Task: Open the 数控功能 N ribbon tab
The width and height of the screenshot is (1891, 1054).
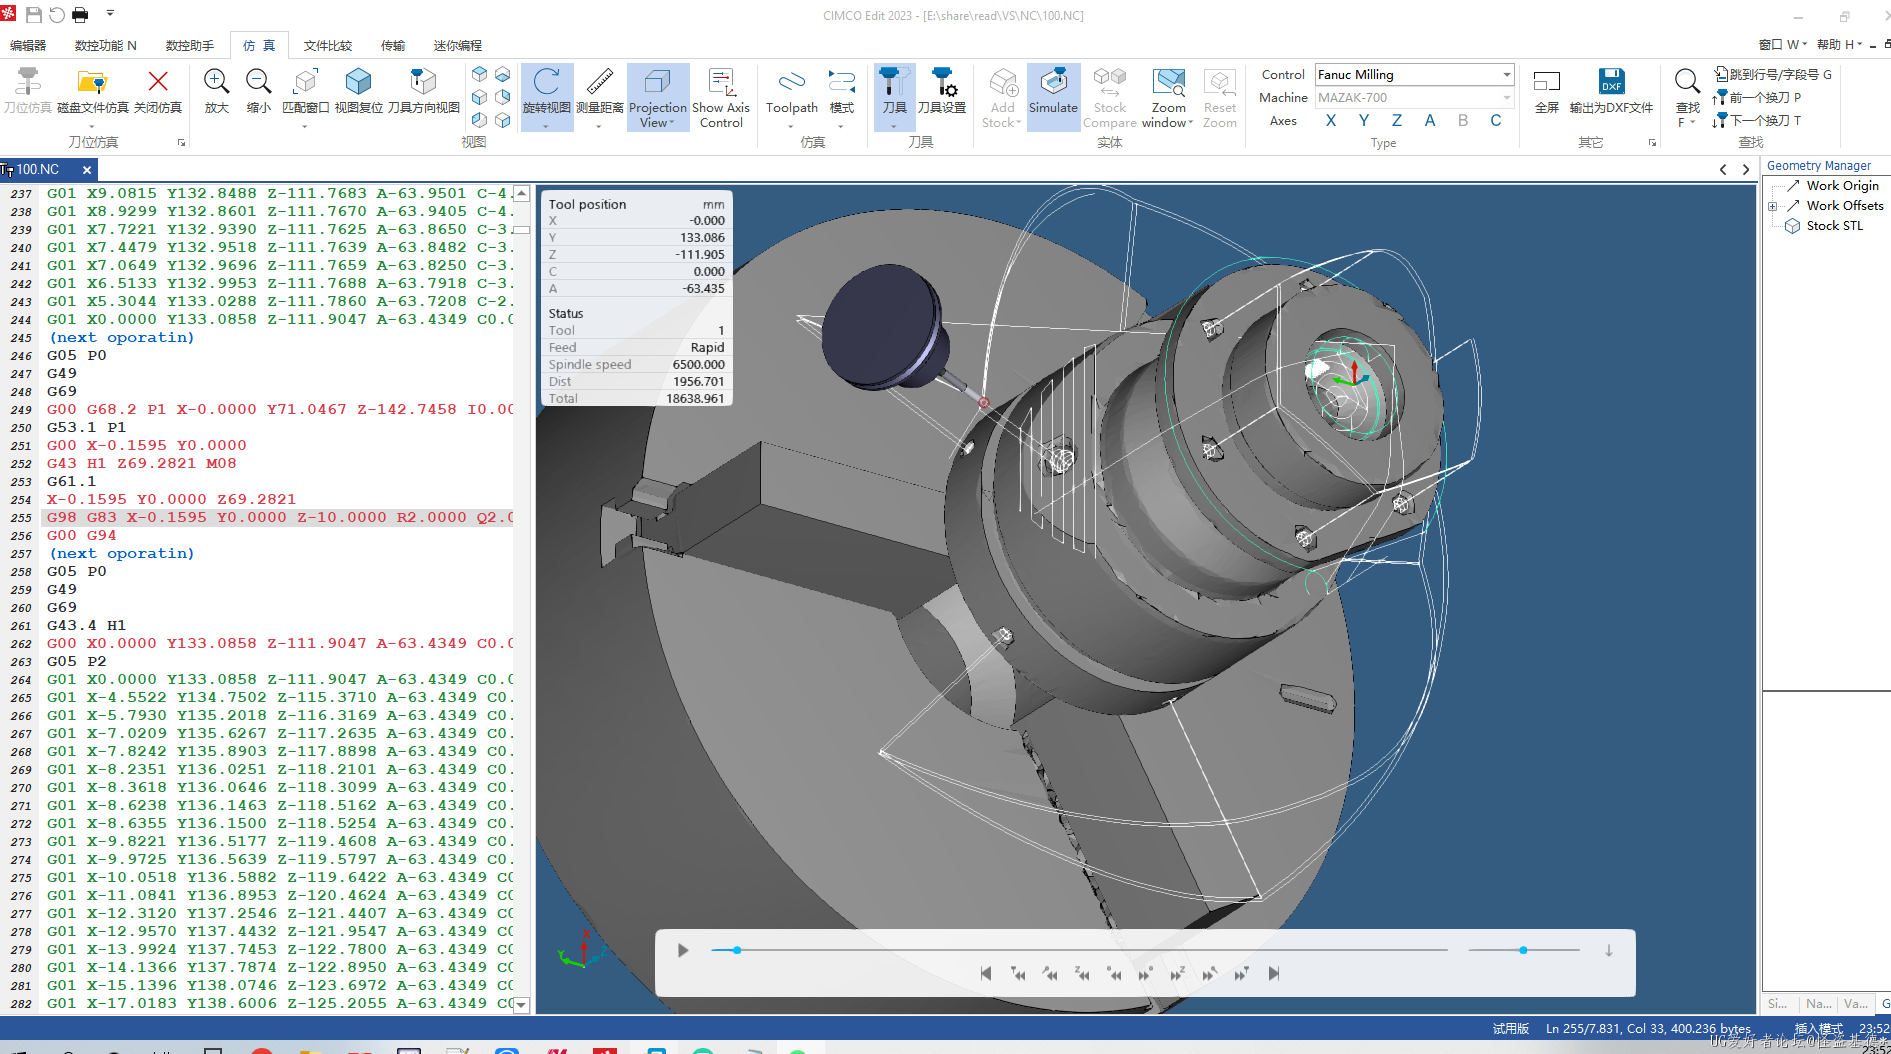Action: [x=105, y=45]
